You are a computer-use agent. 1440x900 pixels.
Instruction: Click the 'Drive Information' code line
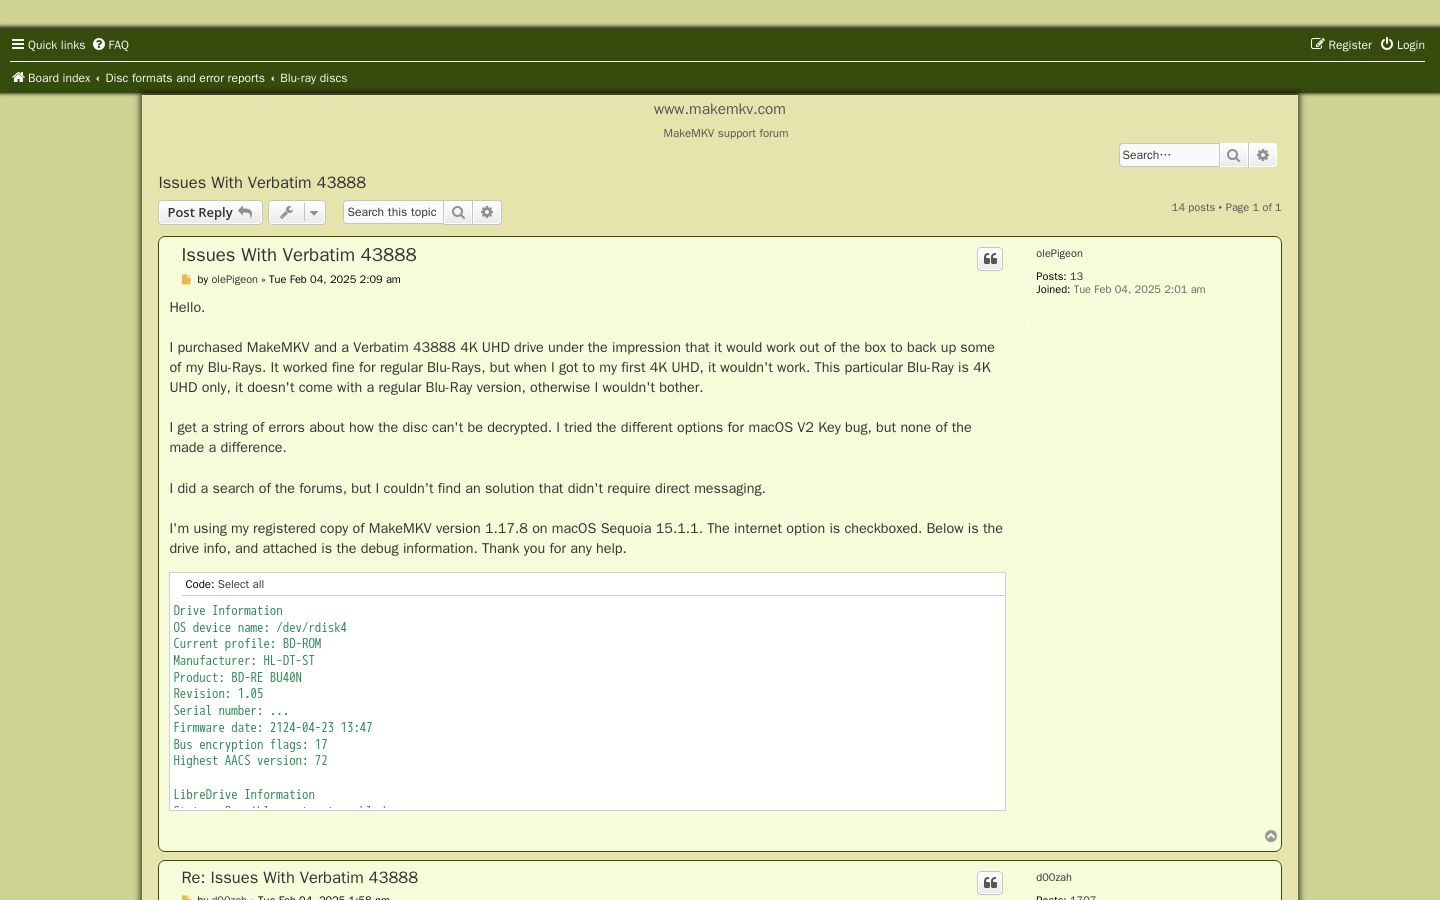[x=228, y=611]
